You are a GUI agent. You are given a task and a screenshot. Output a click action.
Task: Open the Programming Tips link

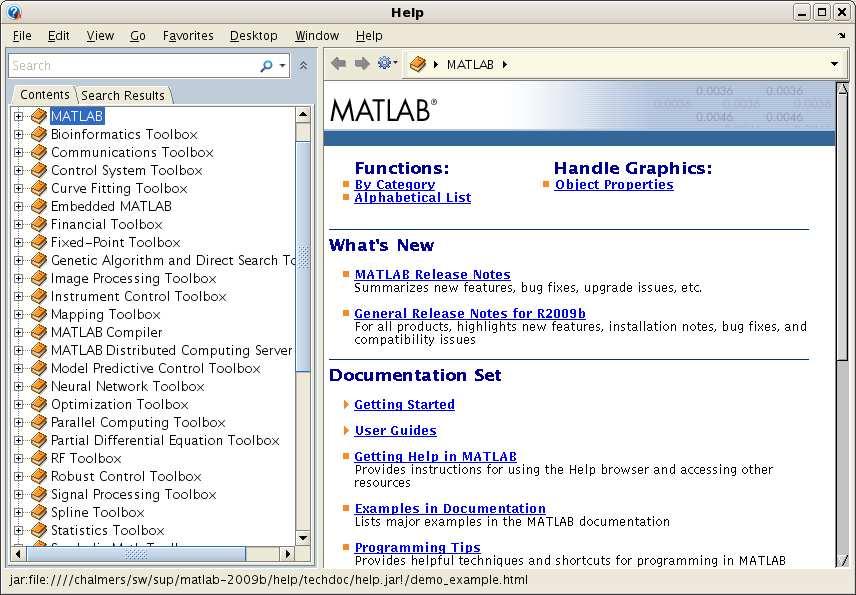tap(417, 548)
